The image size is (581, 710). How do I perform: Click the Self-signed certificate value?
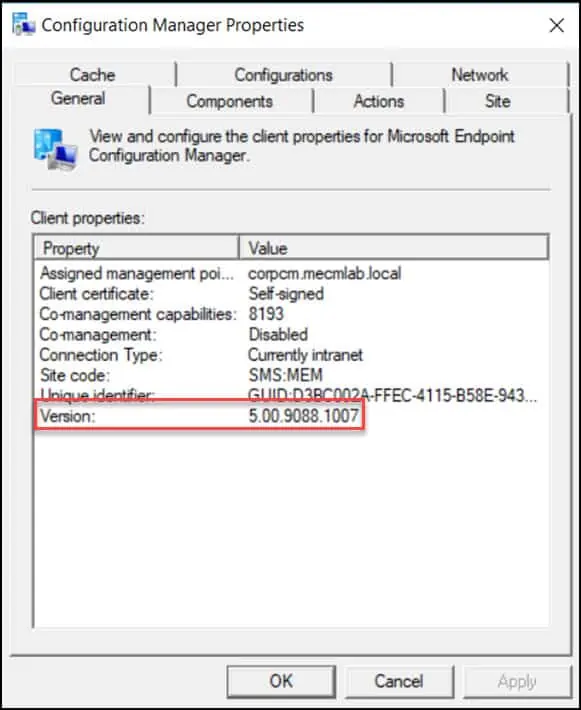[x=286, y=294]
